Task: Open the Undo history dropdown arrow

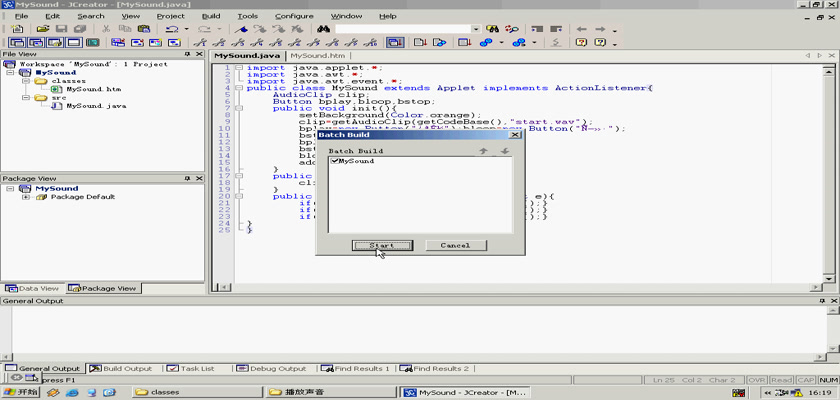Action: [x=186, y=29]
